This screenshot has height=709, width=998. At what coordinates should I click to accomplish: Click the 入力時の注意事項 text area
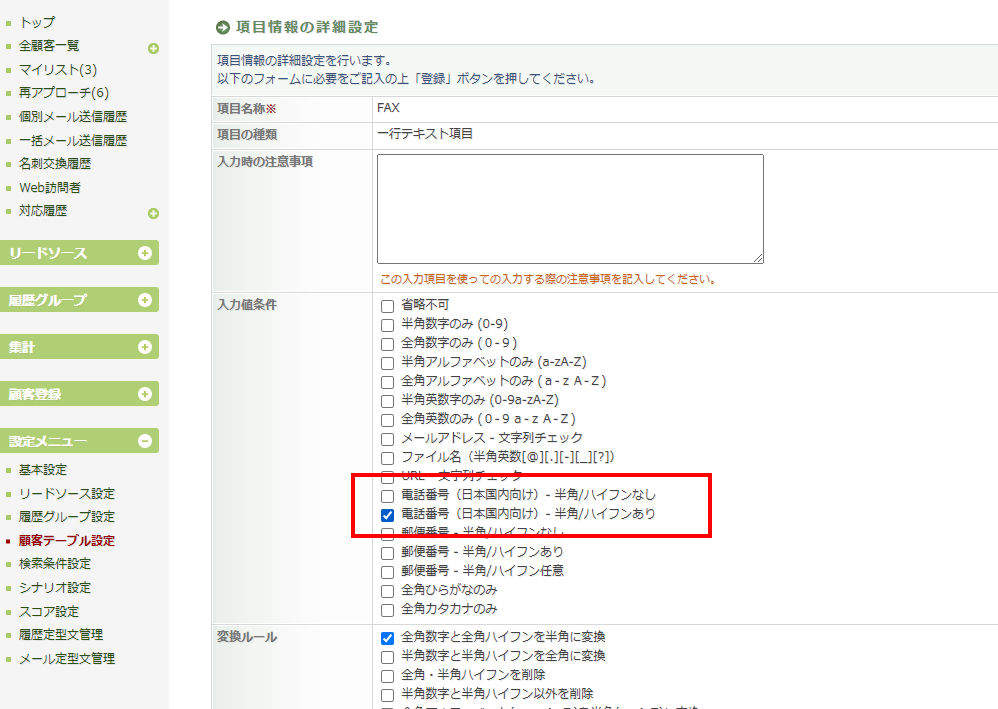click(x=570, y=208)
